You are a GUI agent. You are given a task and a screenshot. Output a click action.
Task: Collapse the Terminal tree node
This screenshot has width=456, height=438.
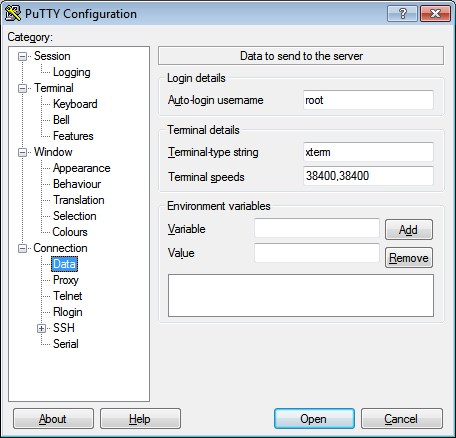point(22,88)
